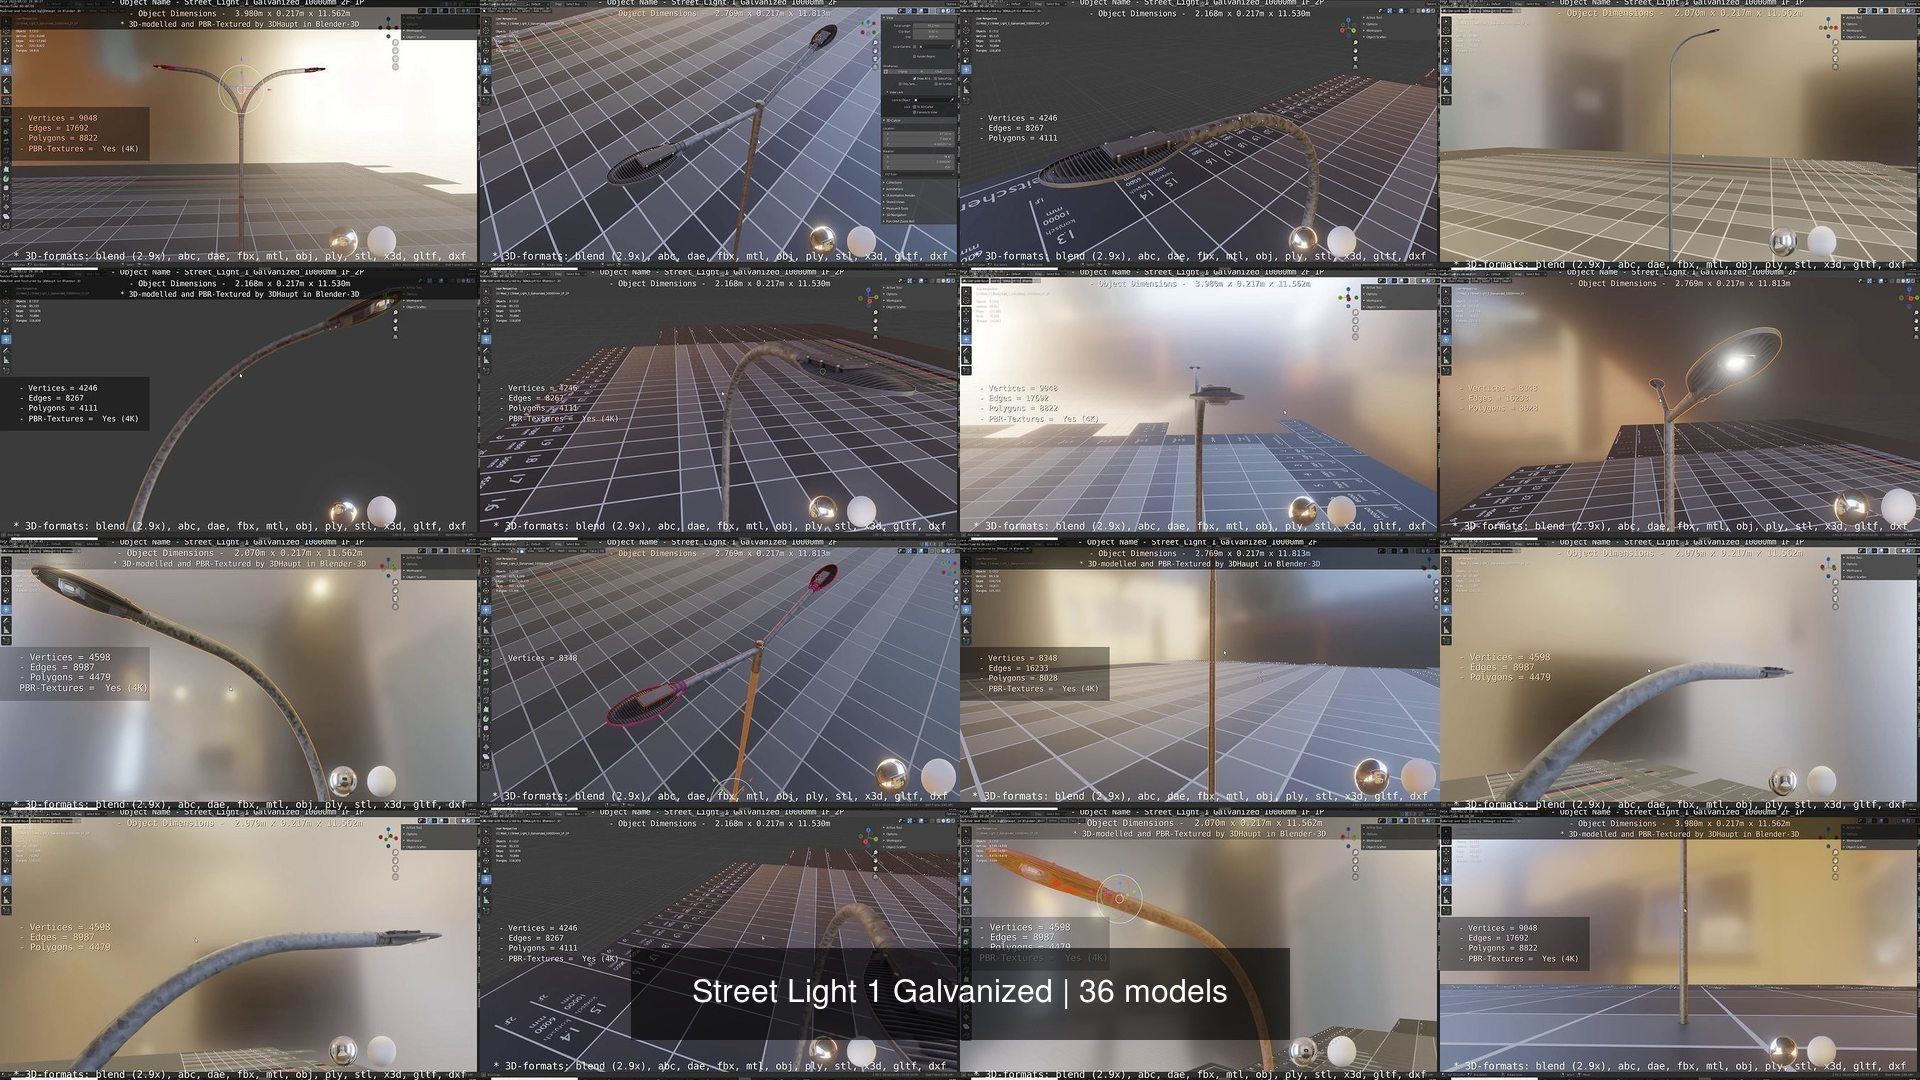Select Rotate tool in beige-grid full-pole tile
The width and height of the screenshot is (1920, 1080).
tap(1446, 51)
